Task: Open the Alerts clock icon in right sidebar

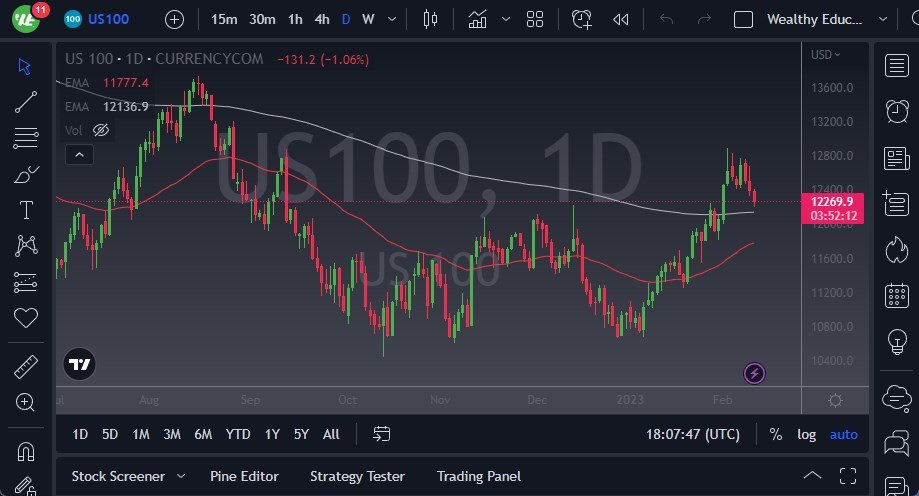Action: [897, 112]
